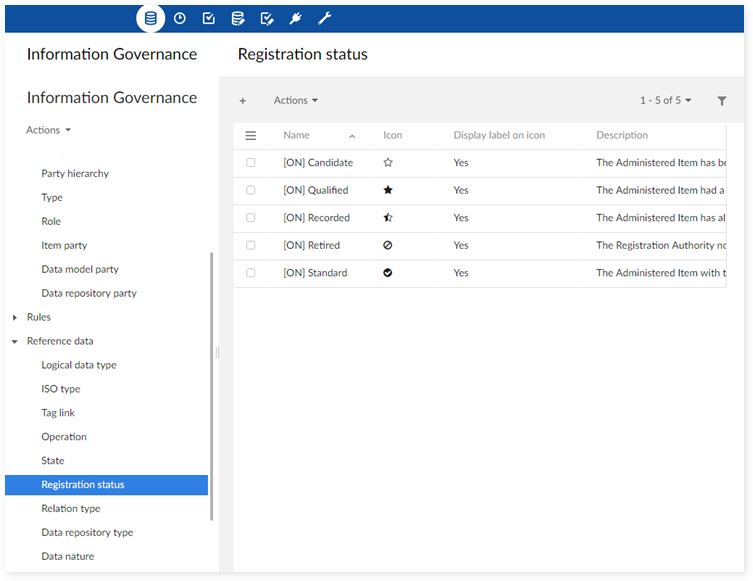Click the database icon in the top bar
The height and width of the screenshot is (581, 753).
tap(150, 18)
